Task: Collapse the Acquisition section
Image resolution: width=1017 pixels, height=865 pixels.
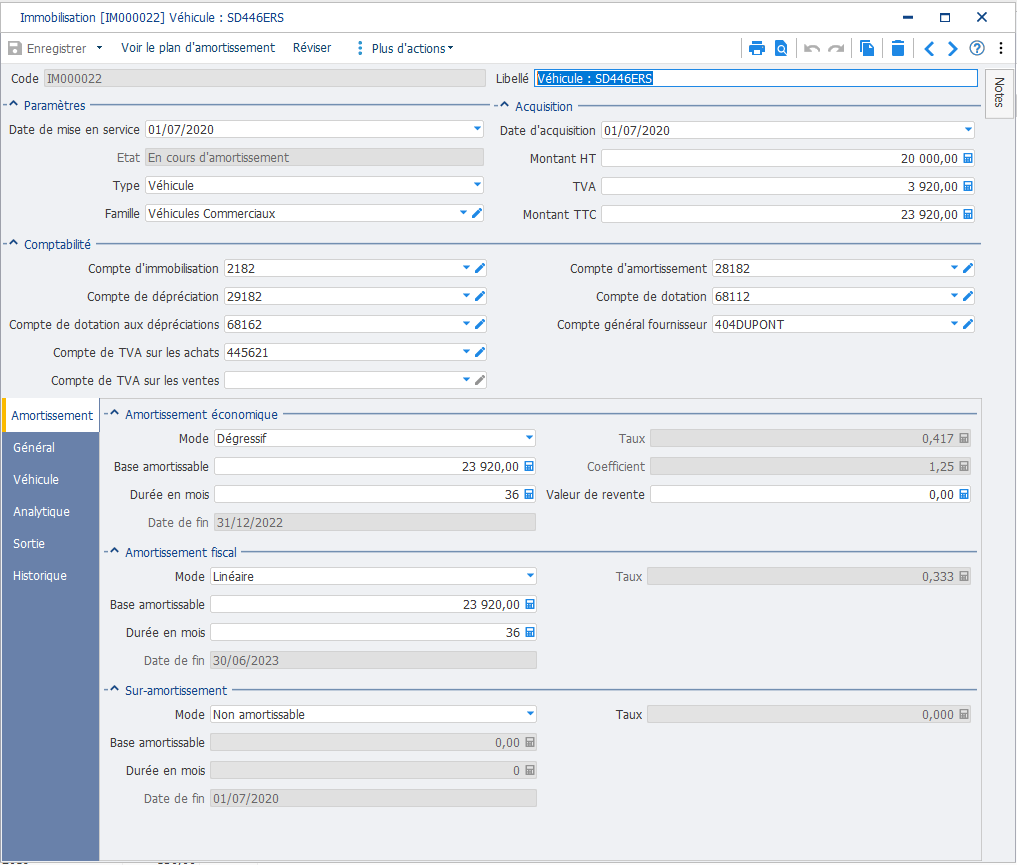Action: pyautogui.click(x=504, y=105)
